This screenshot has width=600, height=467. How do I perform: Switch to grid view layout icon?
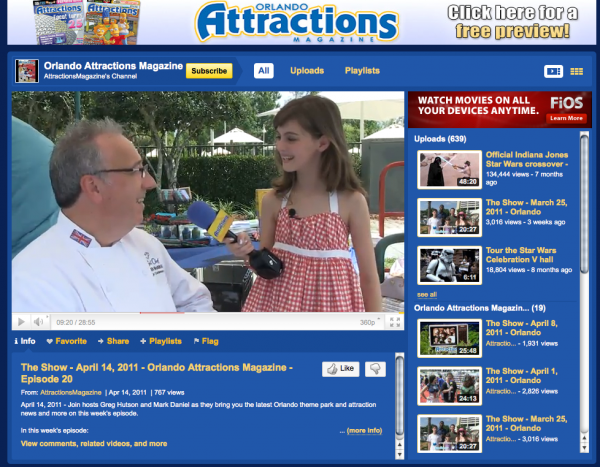pyautogui.click(x=576, y=71)
